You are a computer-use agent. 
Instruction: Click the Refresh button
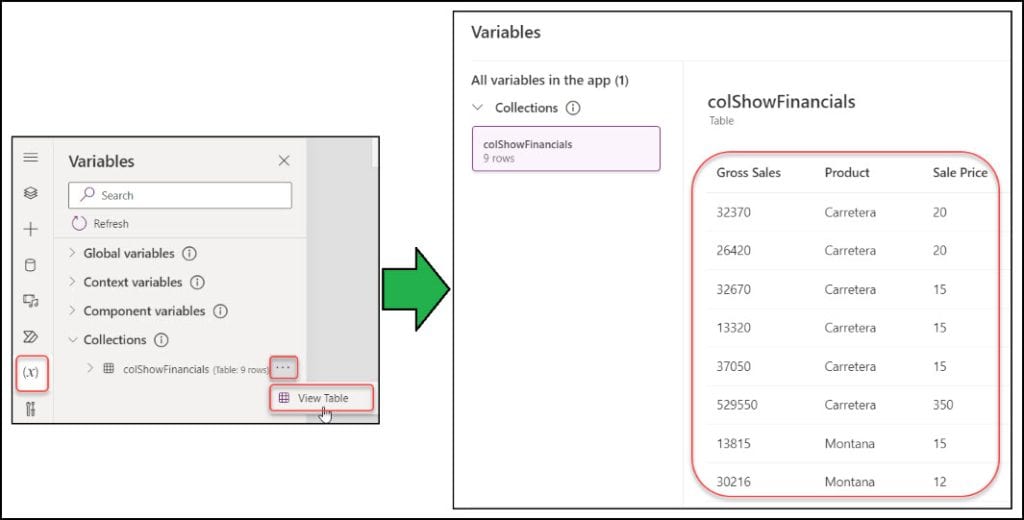pyautogui.click(x=101, y=223)
